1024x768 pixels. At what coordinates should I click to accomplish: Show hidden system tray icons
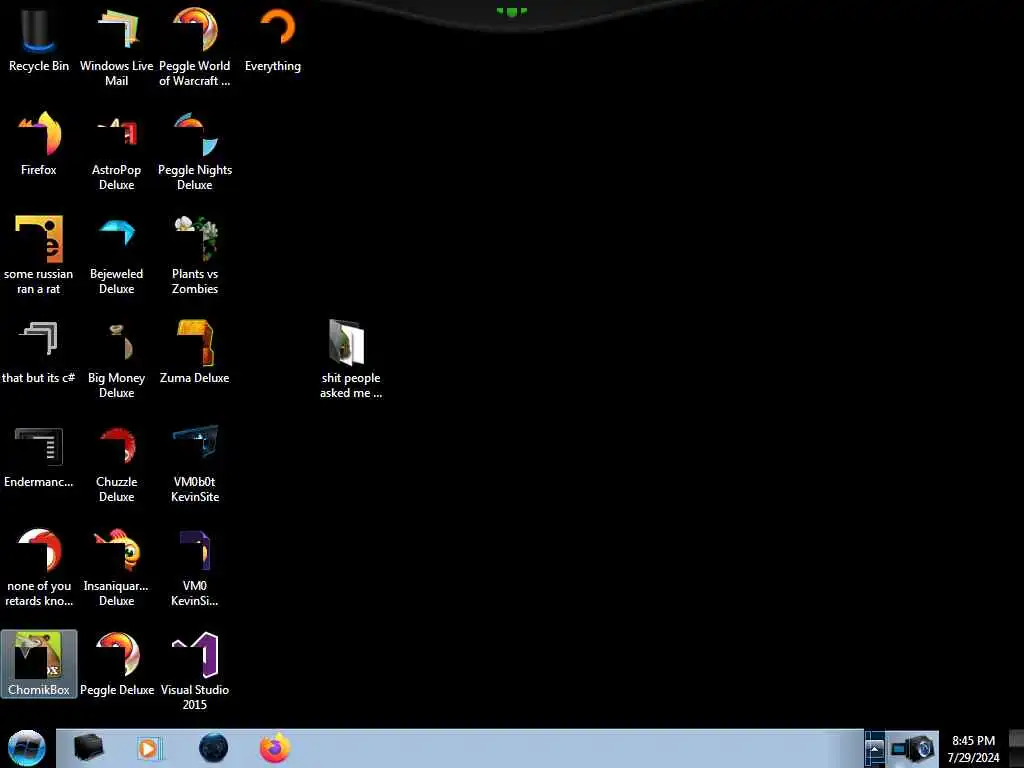(x=874, y=748)
